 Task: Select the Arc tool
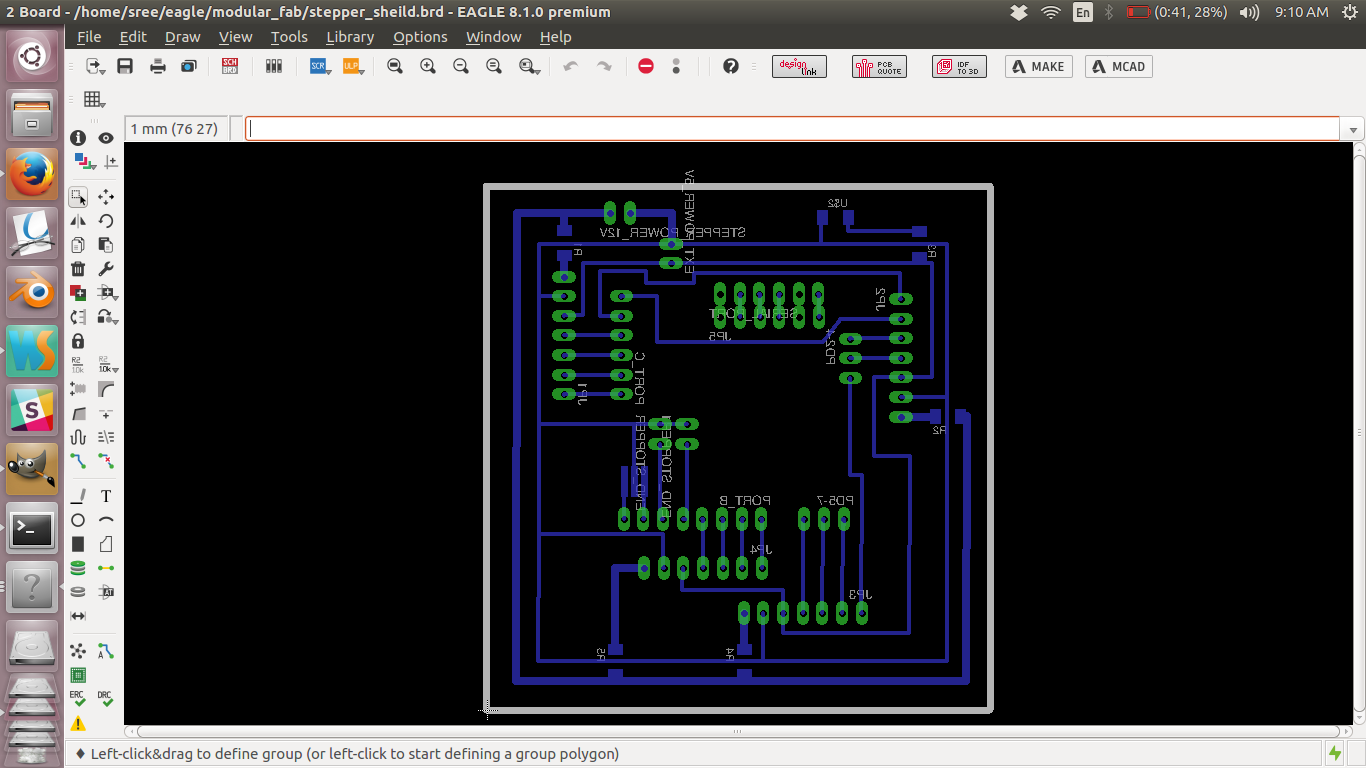(x=106, y=520)
